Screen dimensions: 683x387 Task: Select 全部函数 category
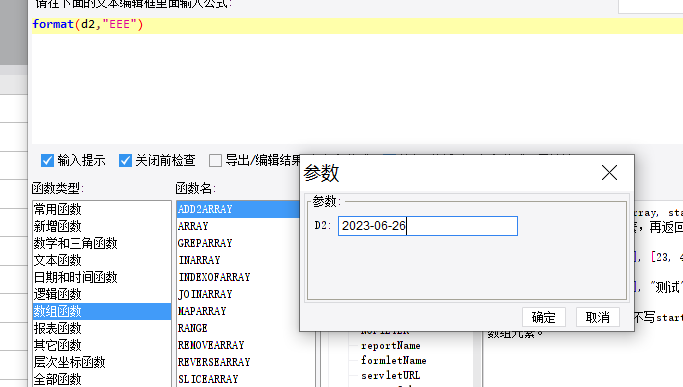101,379
